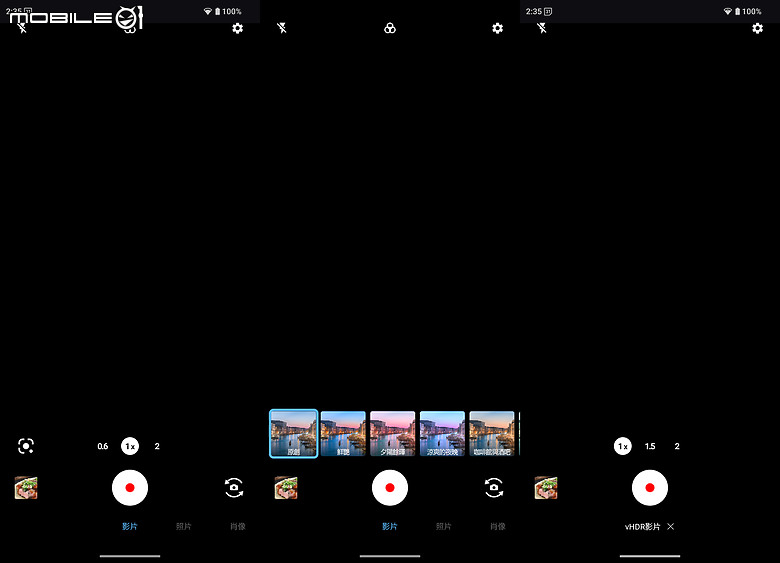780x563 pixels.
Task: Select 2 zoom on the vHDR screen
Action: click(677, 446)
